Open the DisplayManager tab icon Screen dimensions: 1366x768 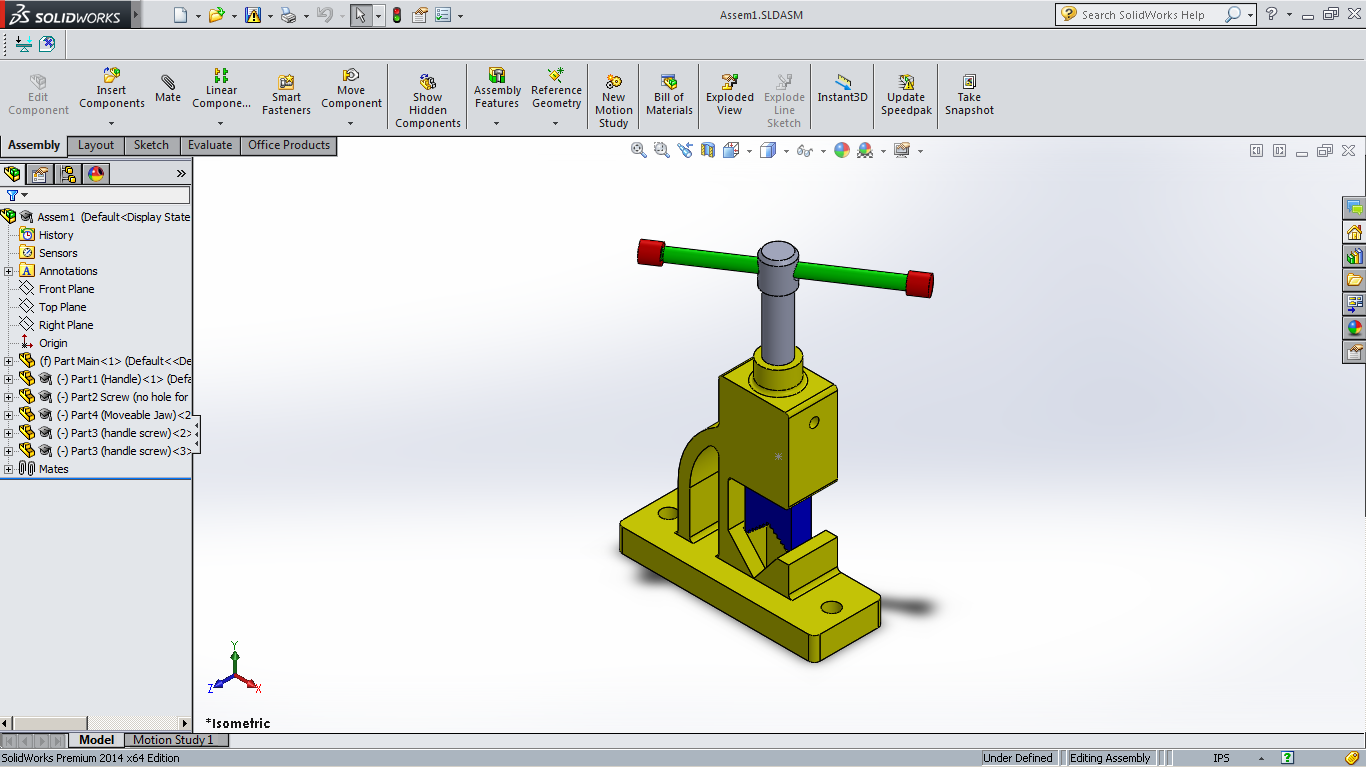point(96,174)
